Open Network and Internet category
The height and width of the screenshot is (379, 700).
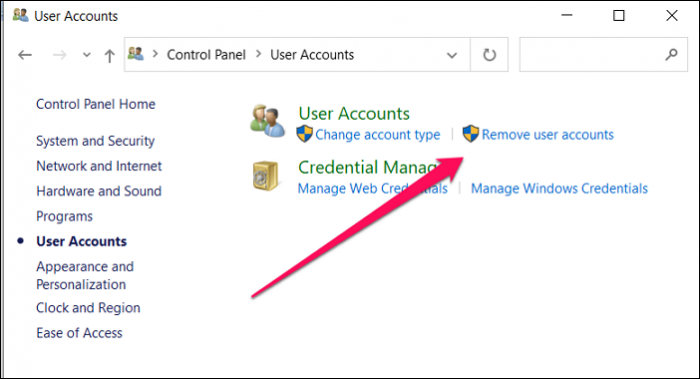(99, 166)
